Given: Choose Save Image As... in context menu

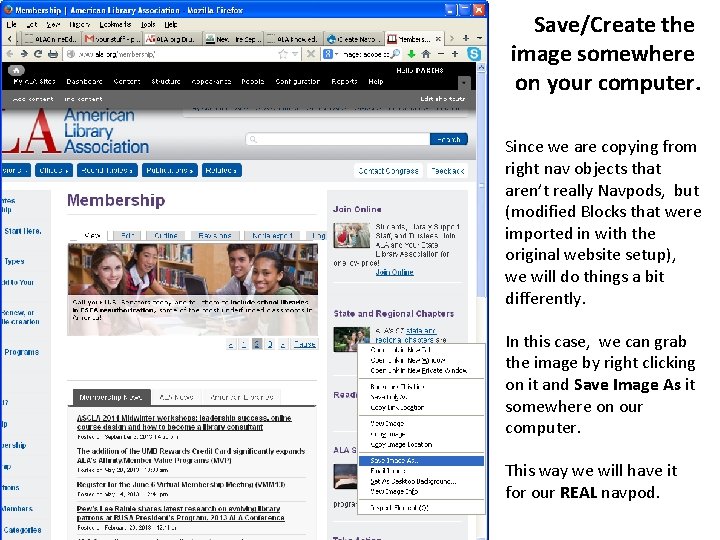Looking at the screenshot, I should coord(421,461).
